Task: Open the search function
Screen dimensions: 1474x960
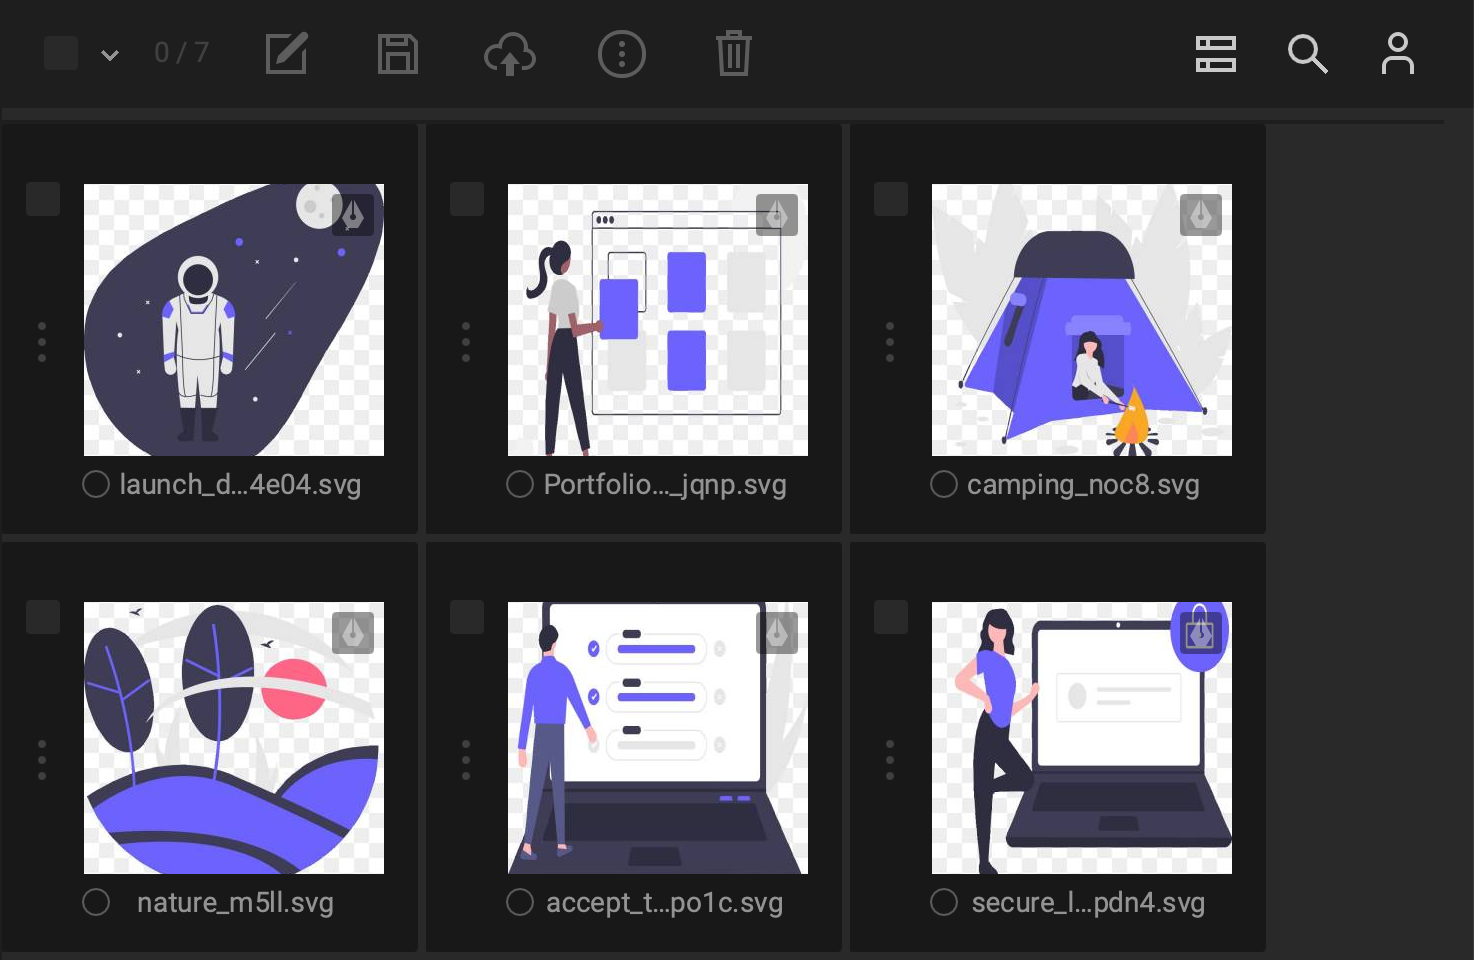Action: pos(1308,54)
